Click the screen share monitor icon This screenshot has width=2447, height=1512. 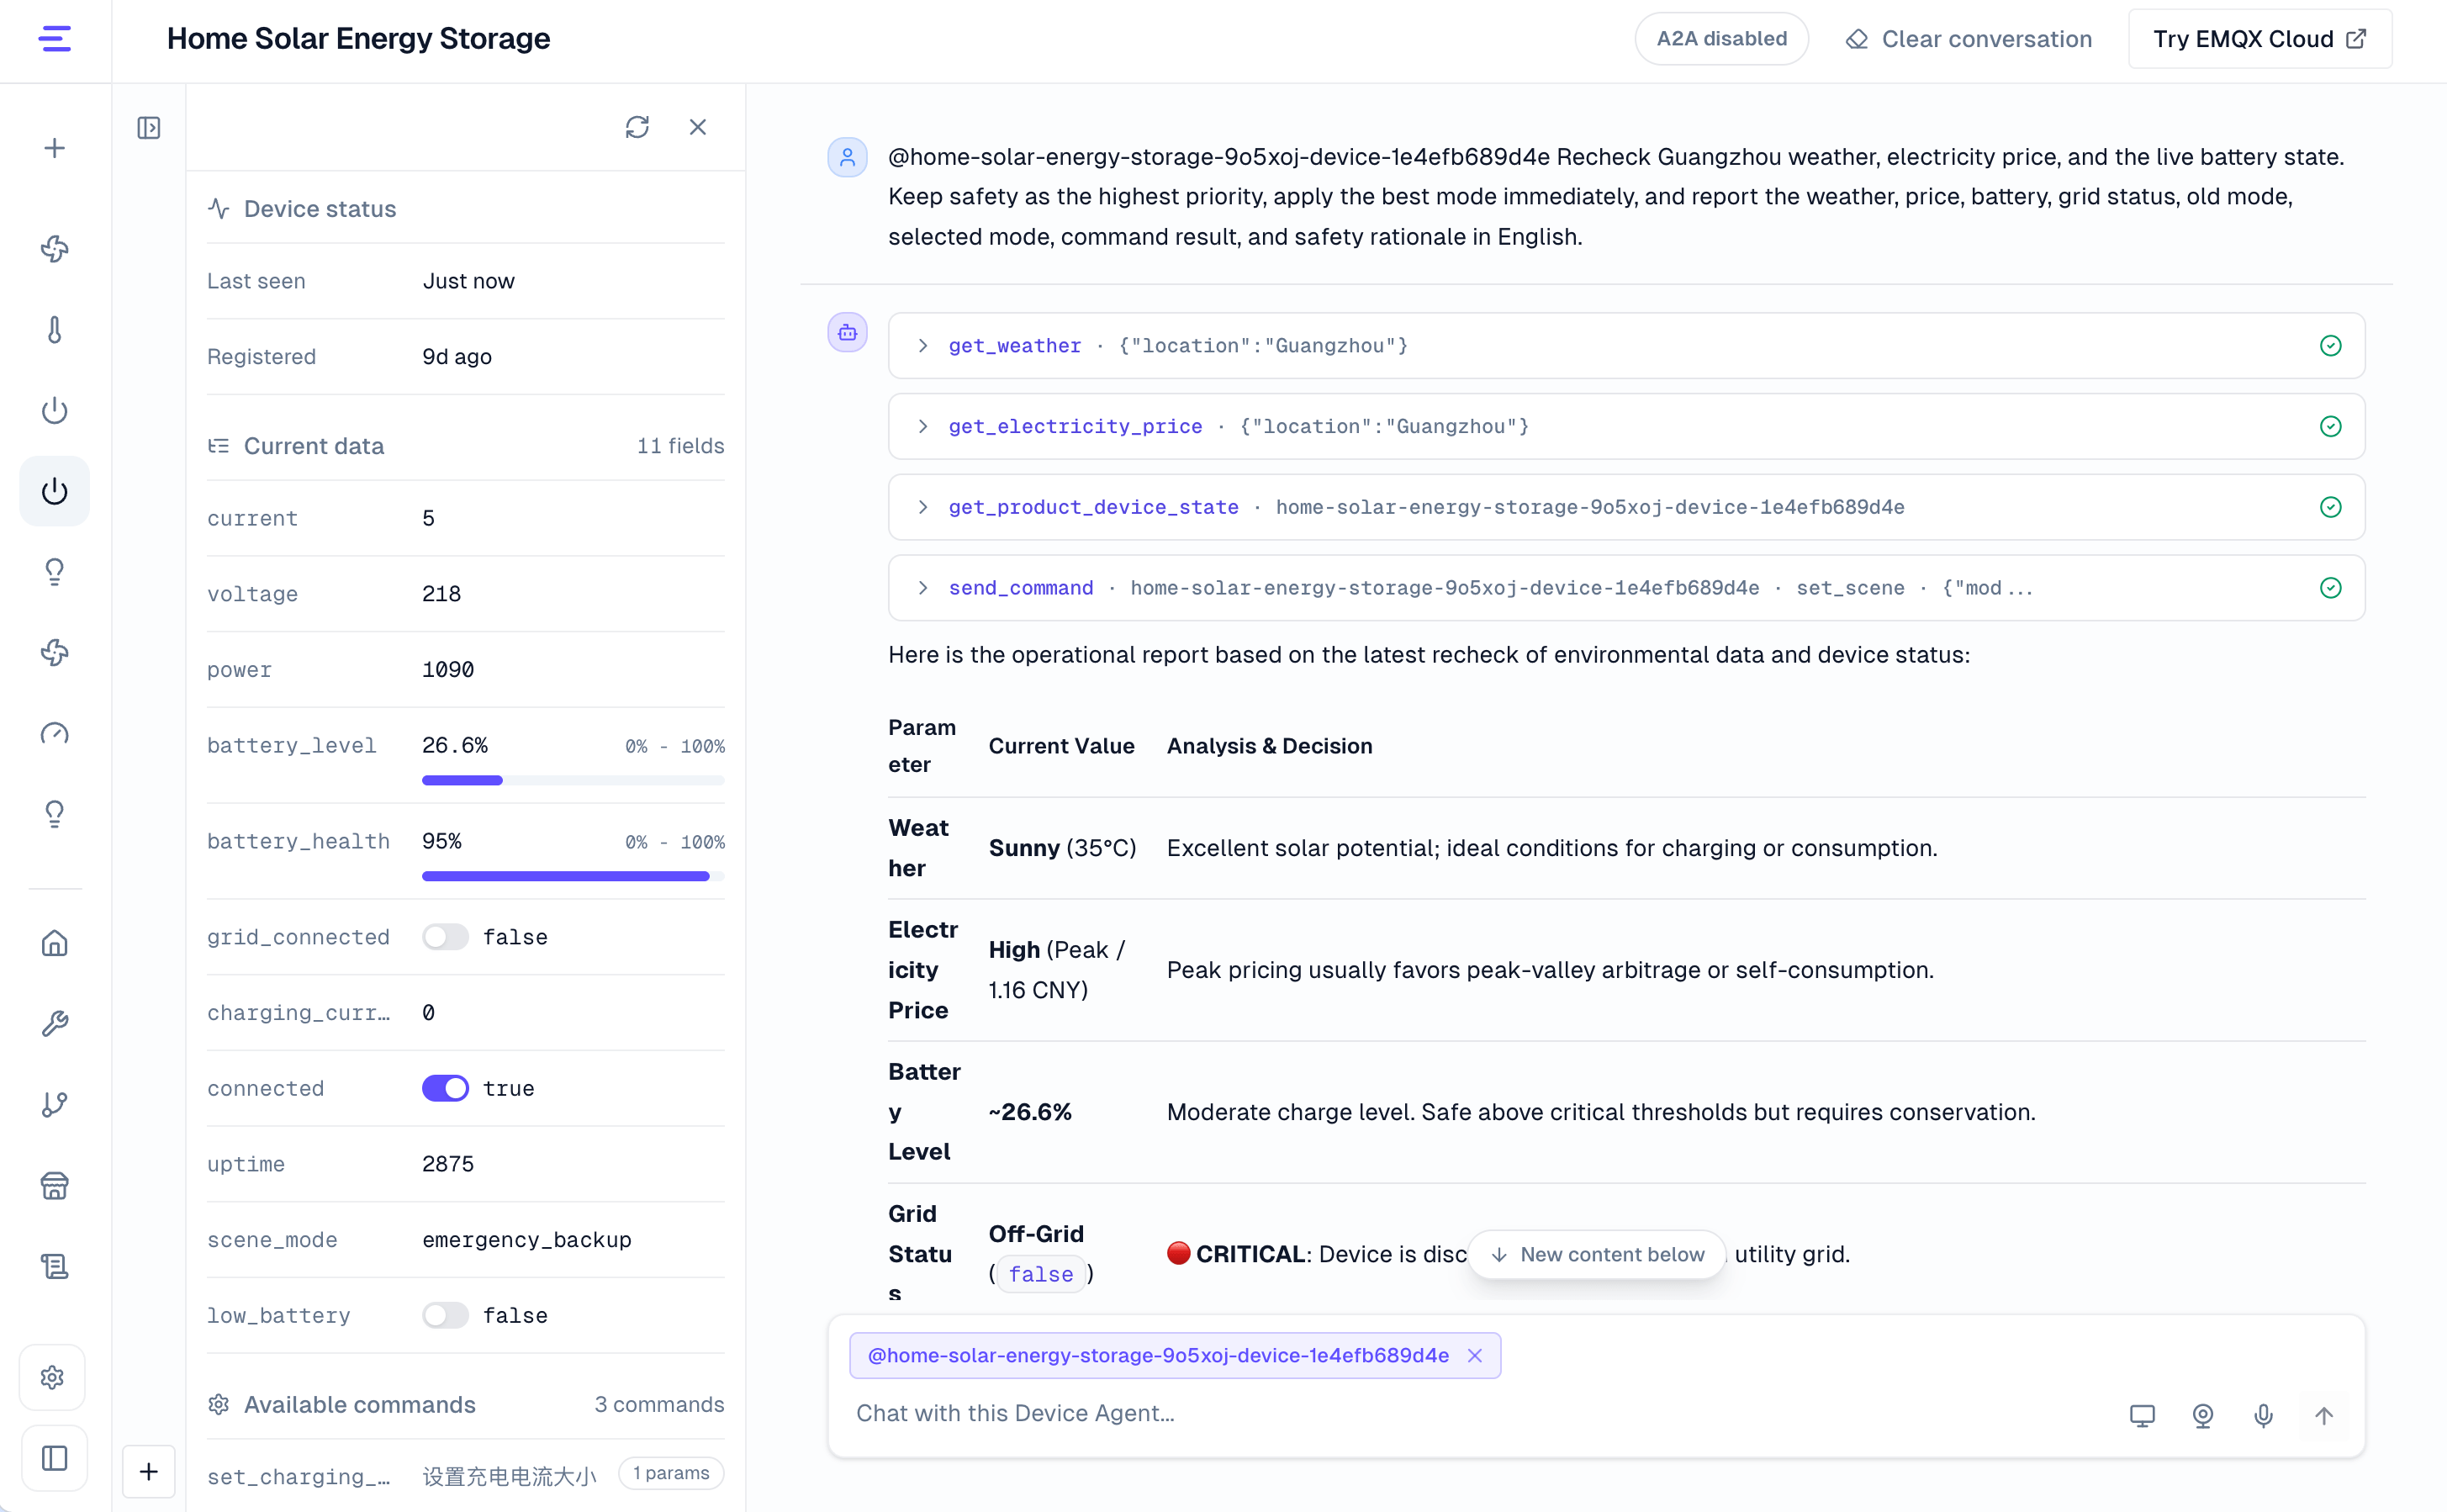click(x=2142, y=1415)
